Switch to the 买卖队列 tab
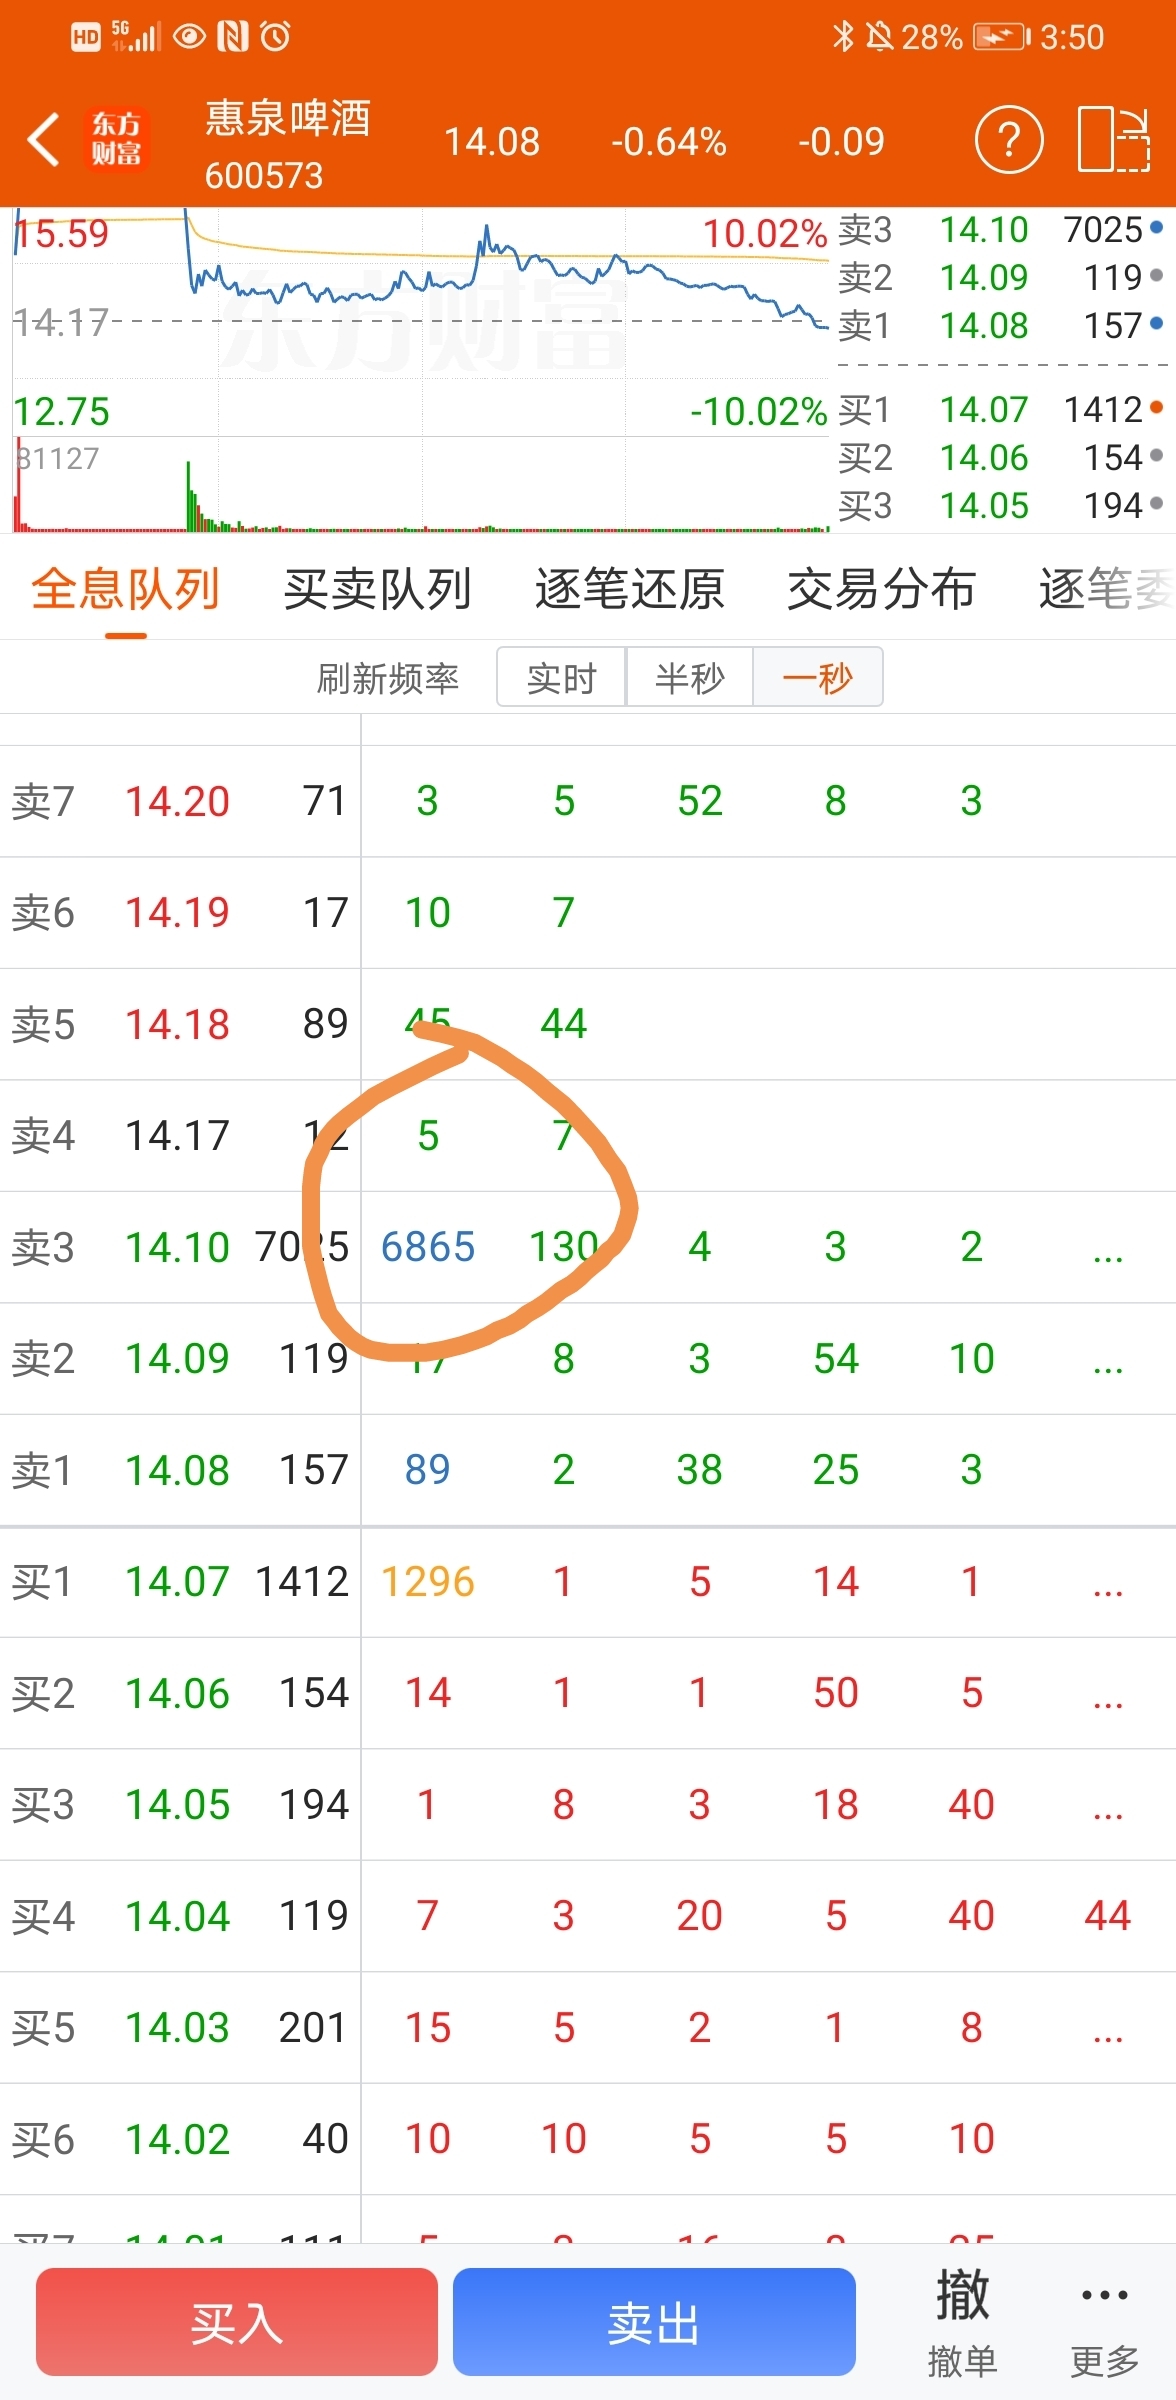This screenshot has width=1176, height=2400. (377, 589)
